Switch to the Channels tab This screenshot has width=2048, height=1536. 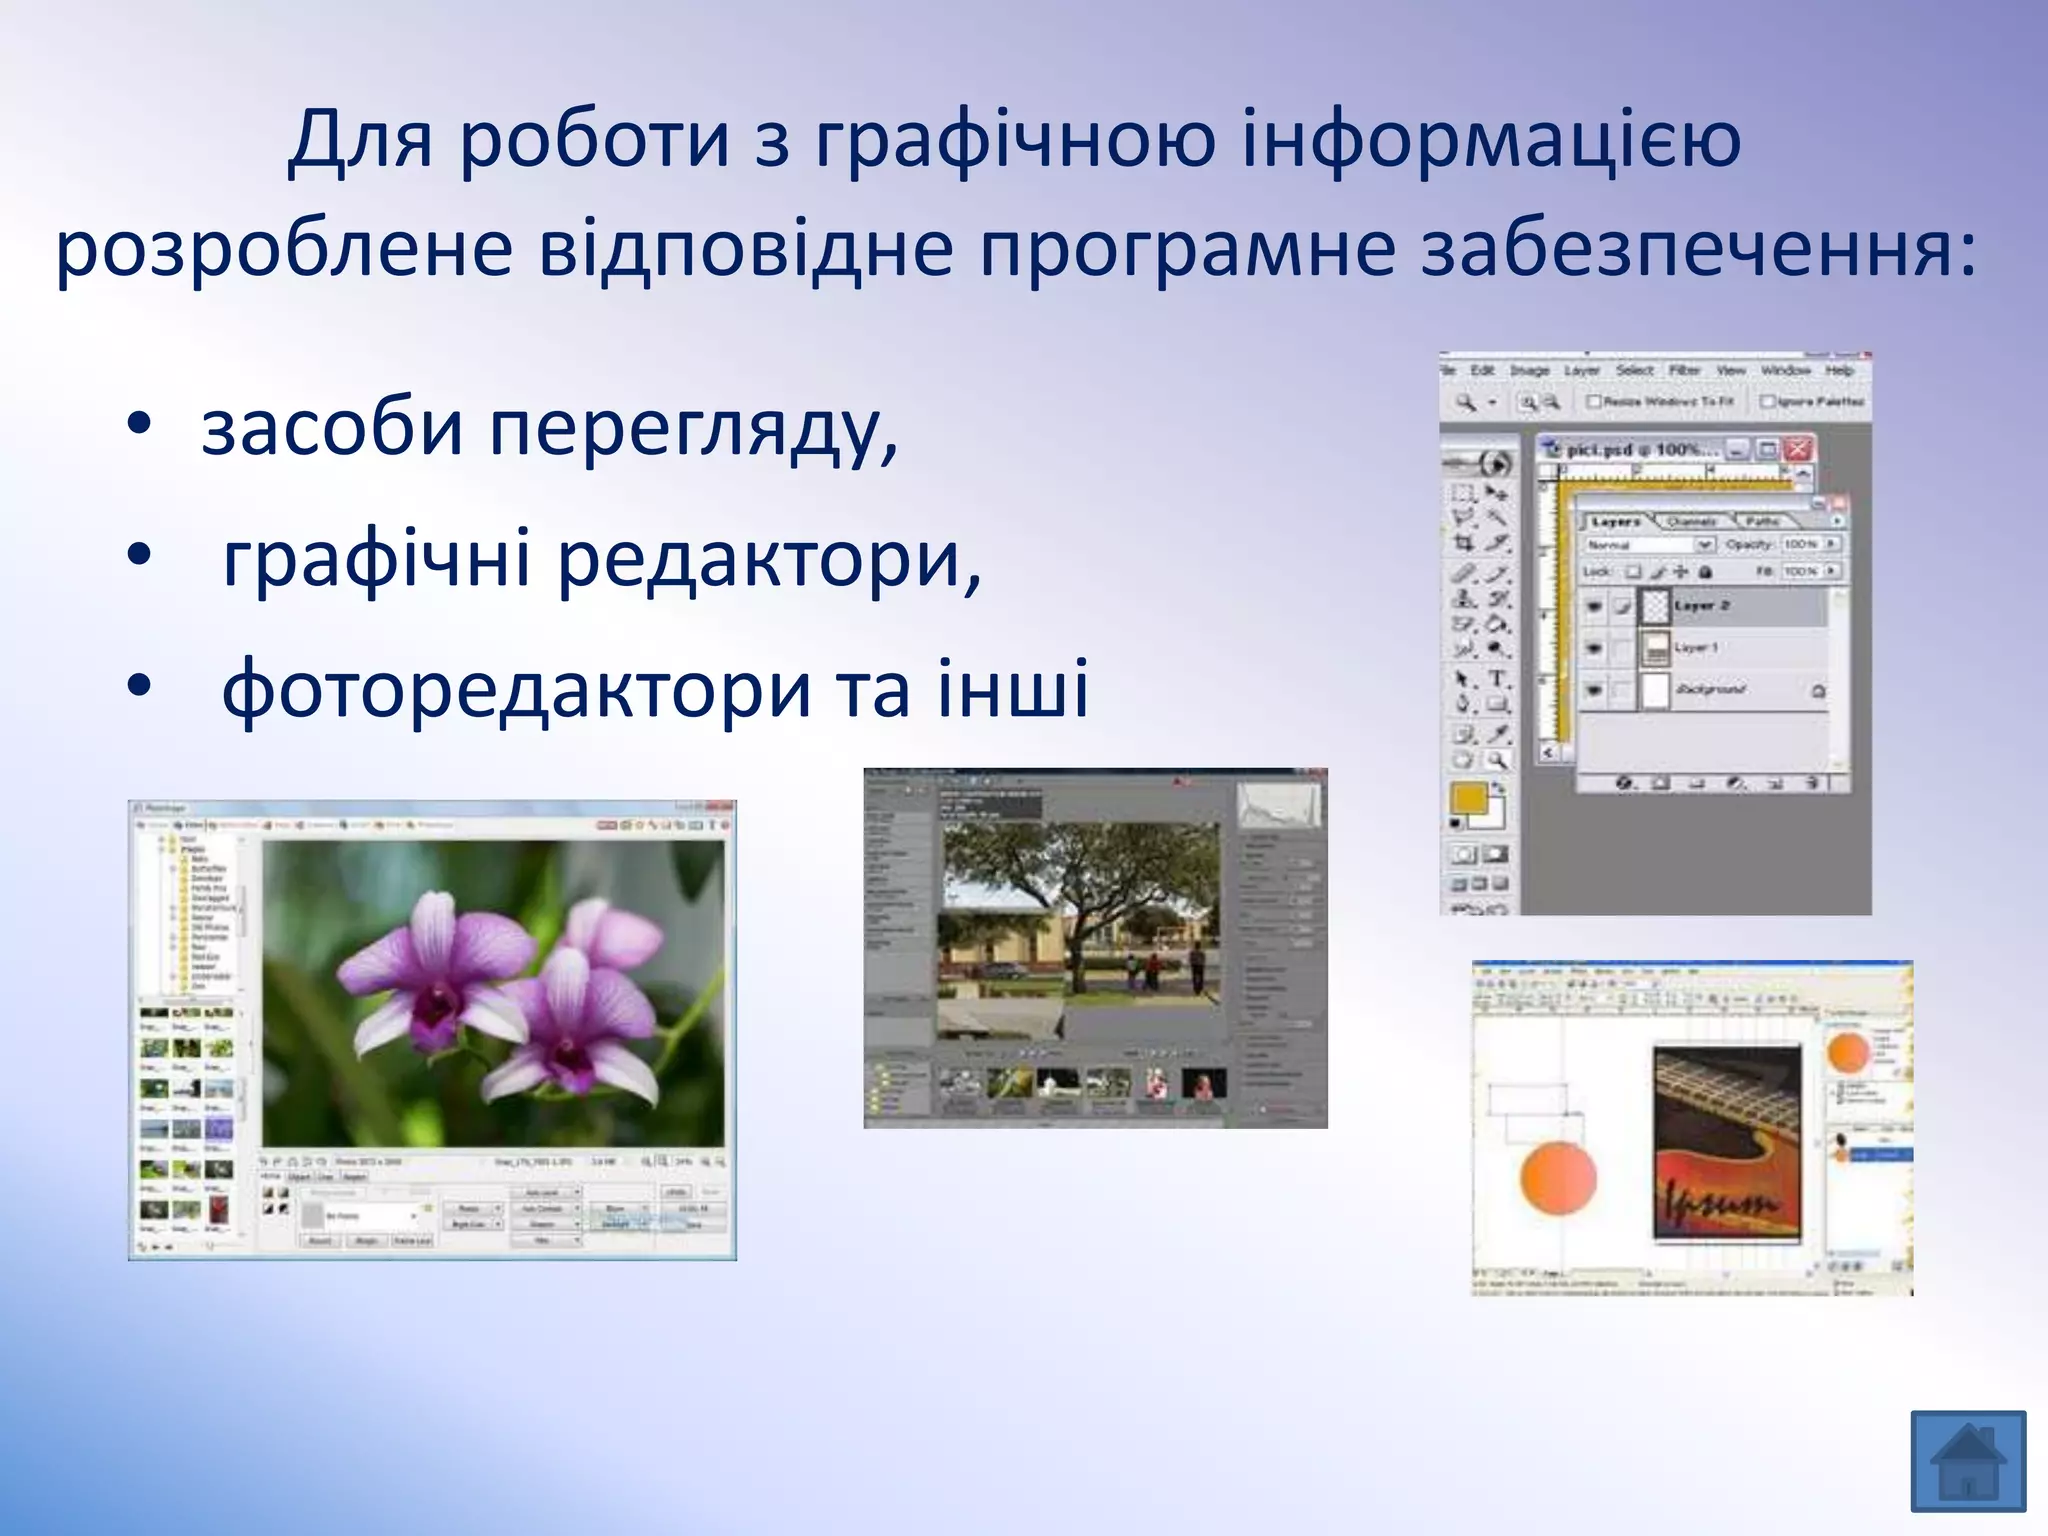coord(1691,522)
